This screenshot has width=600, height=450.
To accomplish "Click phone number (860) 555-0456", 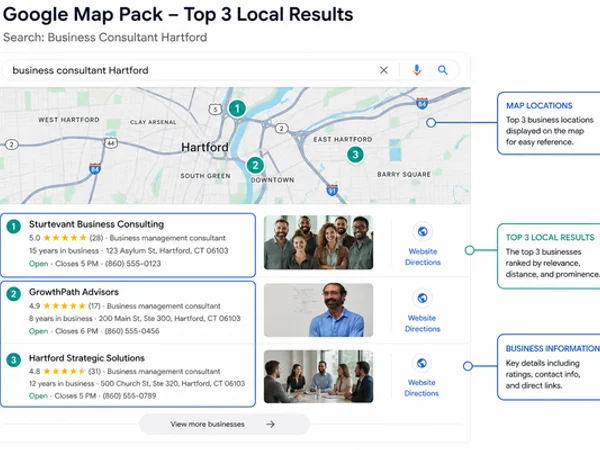I will click(132, 331).
